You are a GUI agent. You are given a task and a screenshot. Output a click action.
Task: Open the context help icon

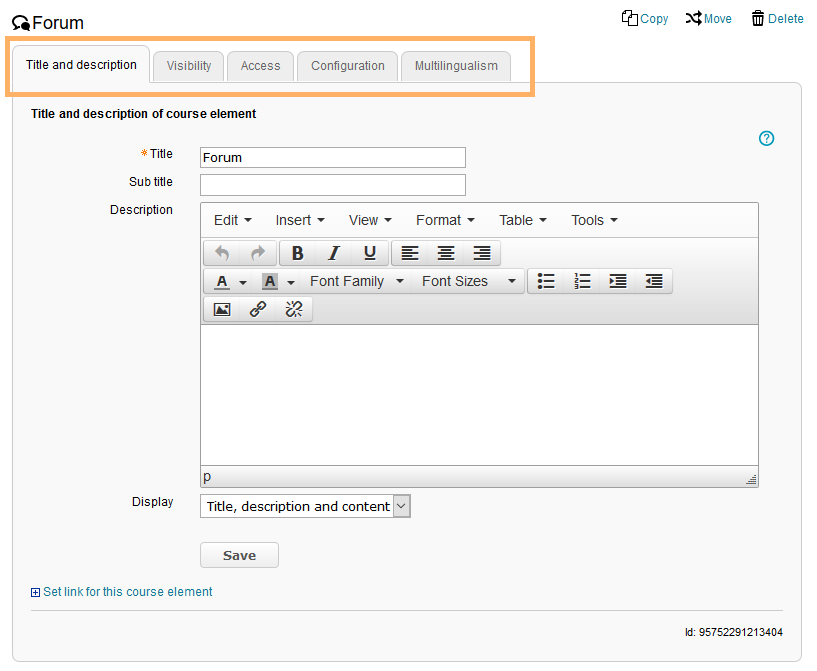[x=767, y=139]
